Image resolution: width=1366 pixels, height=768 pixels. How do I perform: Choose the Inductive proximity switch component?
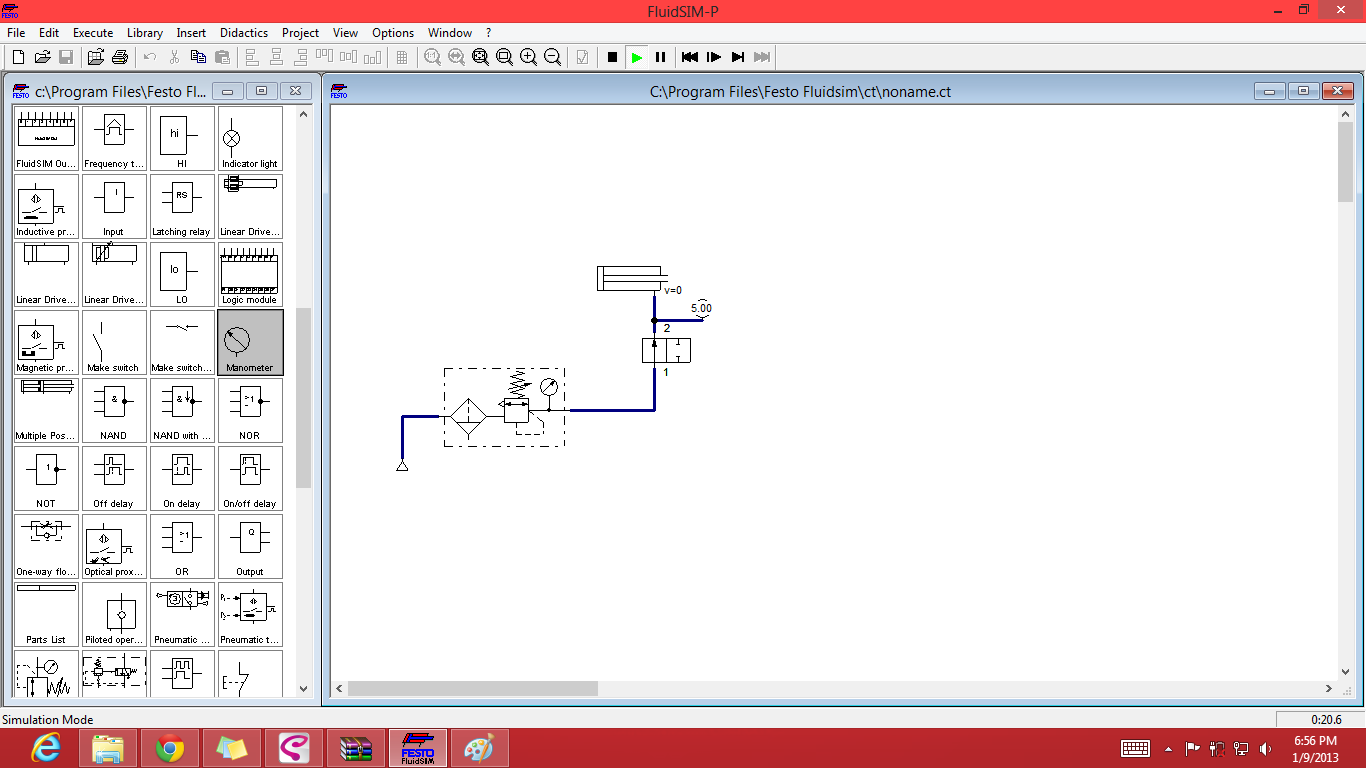[x=46, y=206]
